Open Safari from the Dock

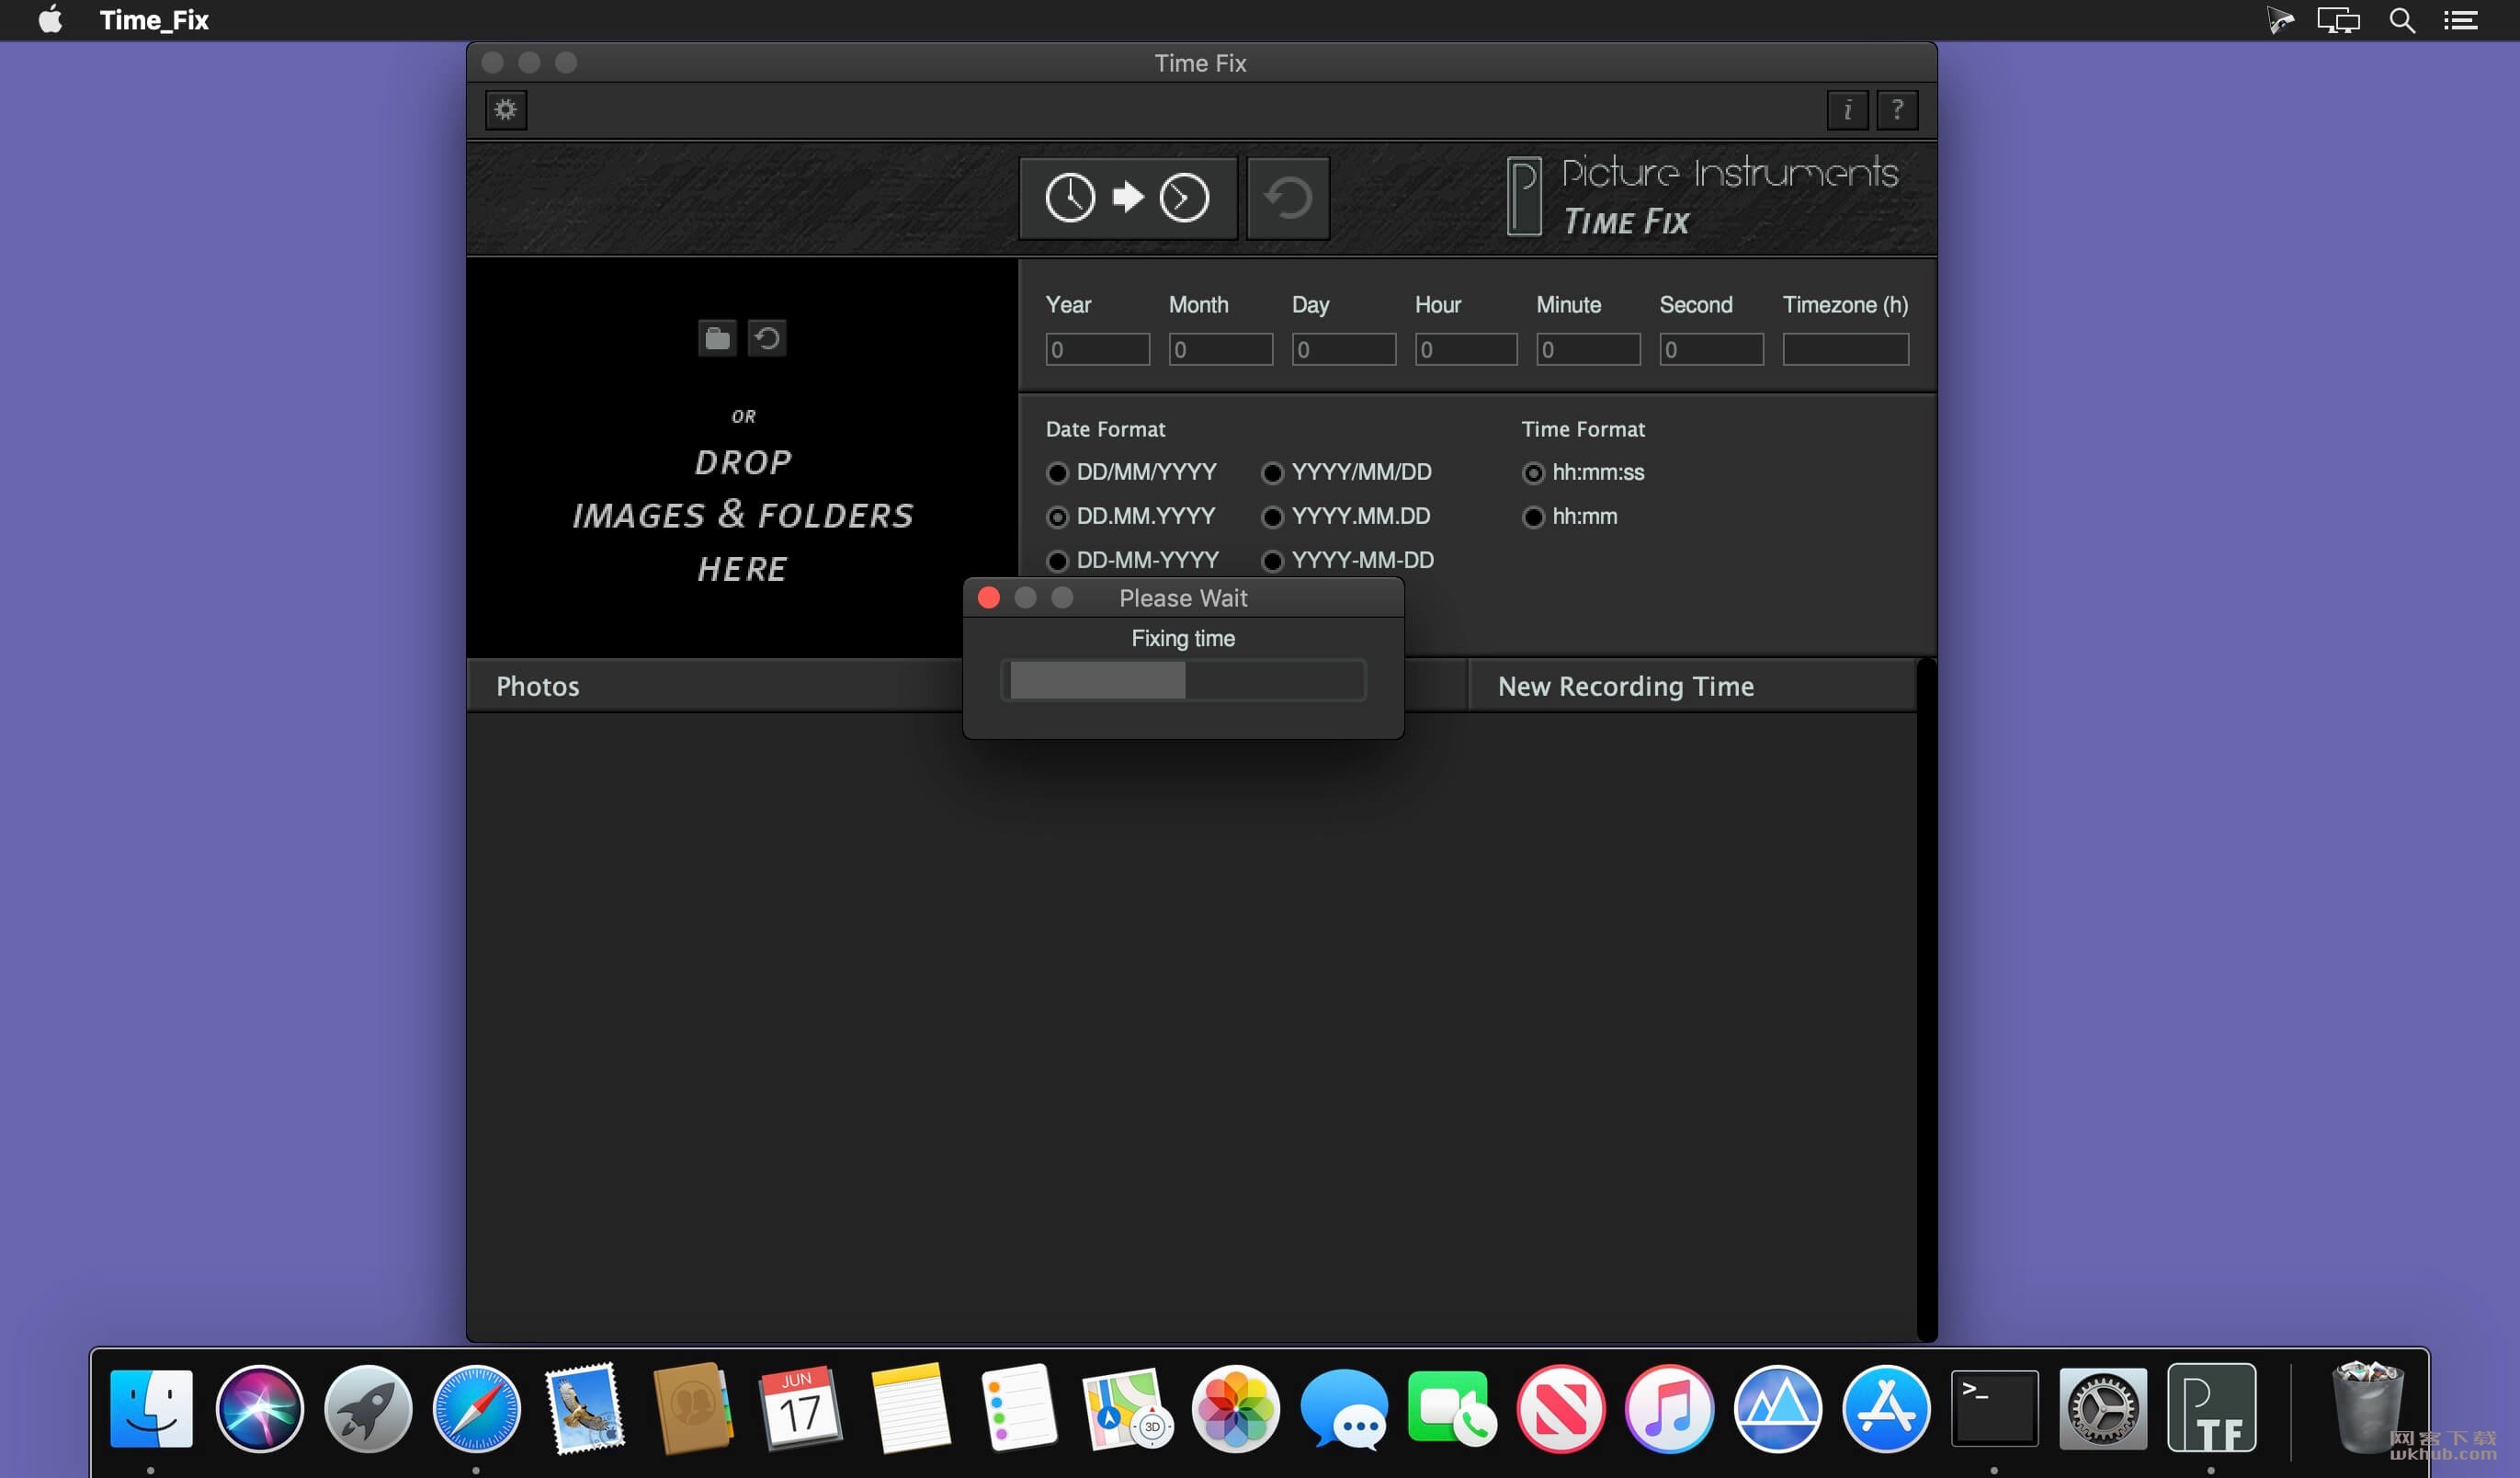[x=477, y=1408]
